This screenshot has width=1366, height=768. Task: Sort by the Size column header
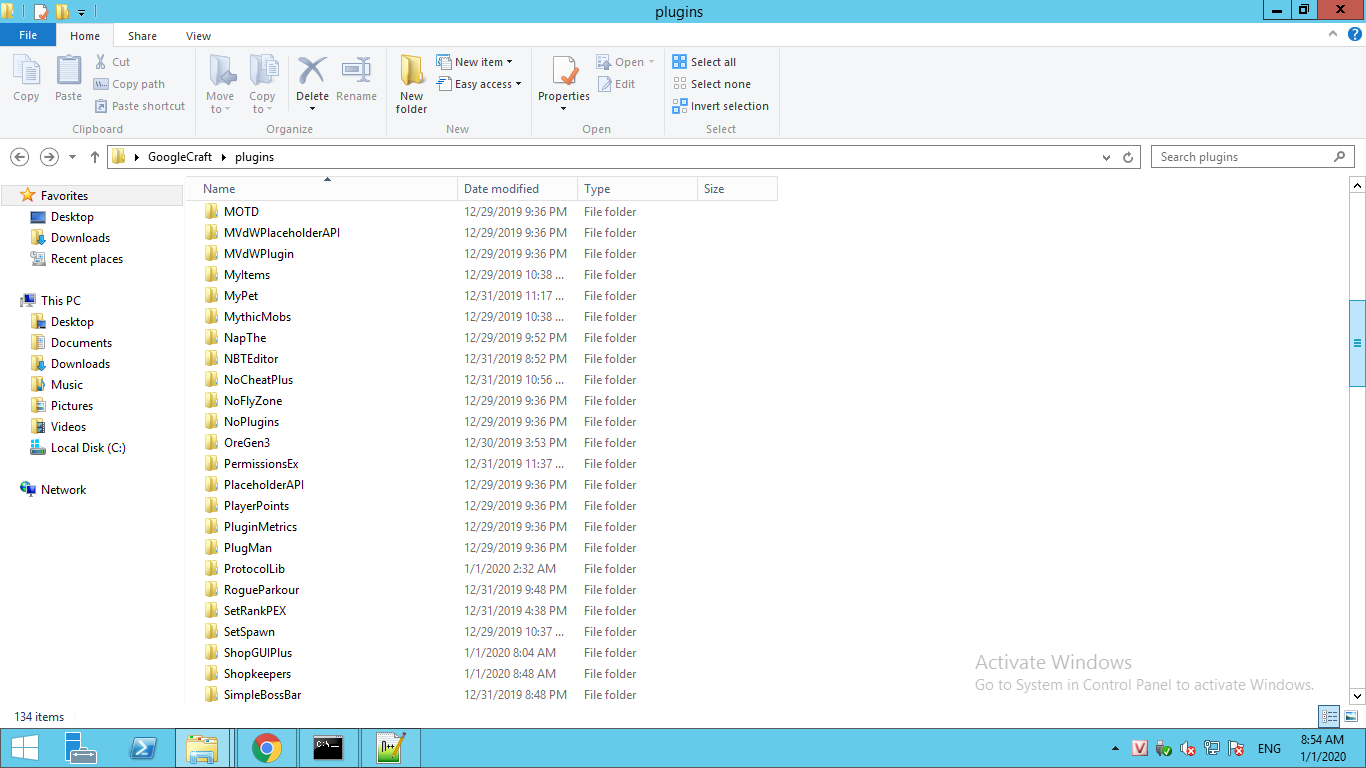737,188
